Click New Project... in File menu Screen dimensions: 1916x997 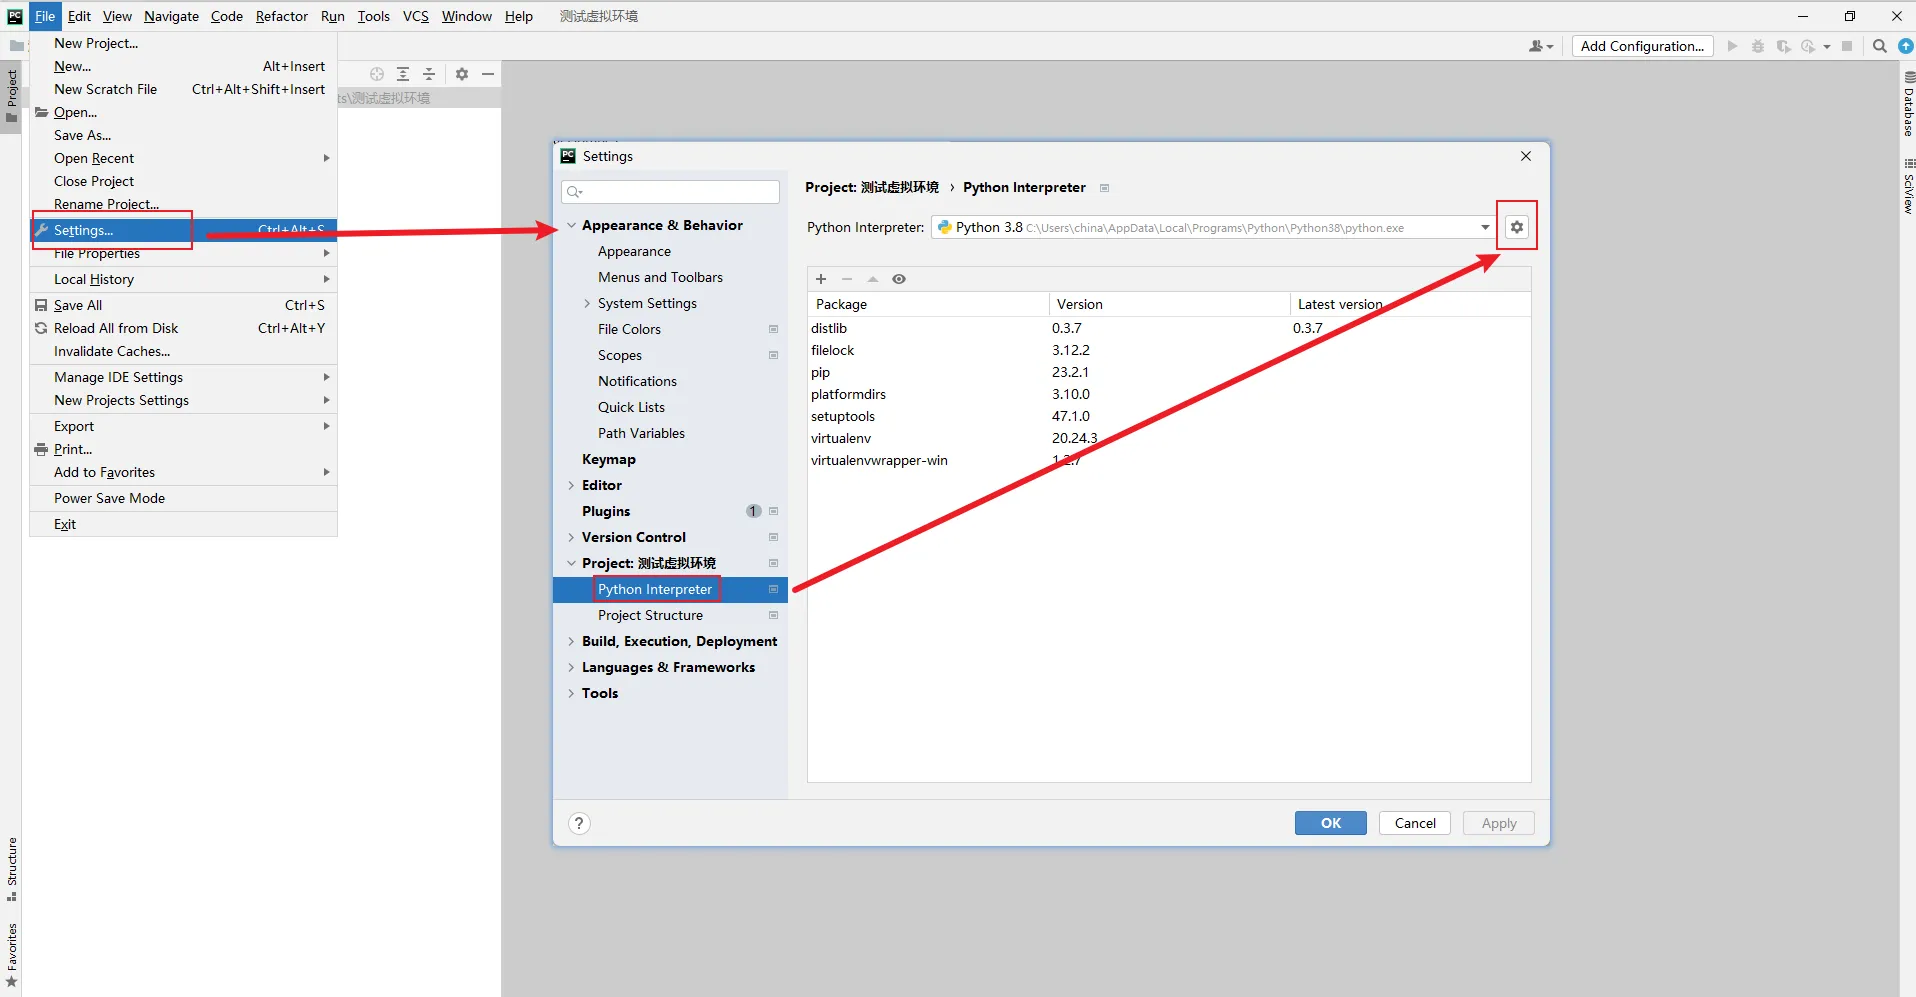pyautogui.click(x=183, y=43)
